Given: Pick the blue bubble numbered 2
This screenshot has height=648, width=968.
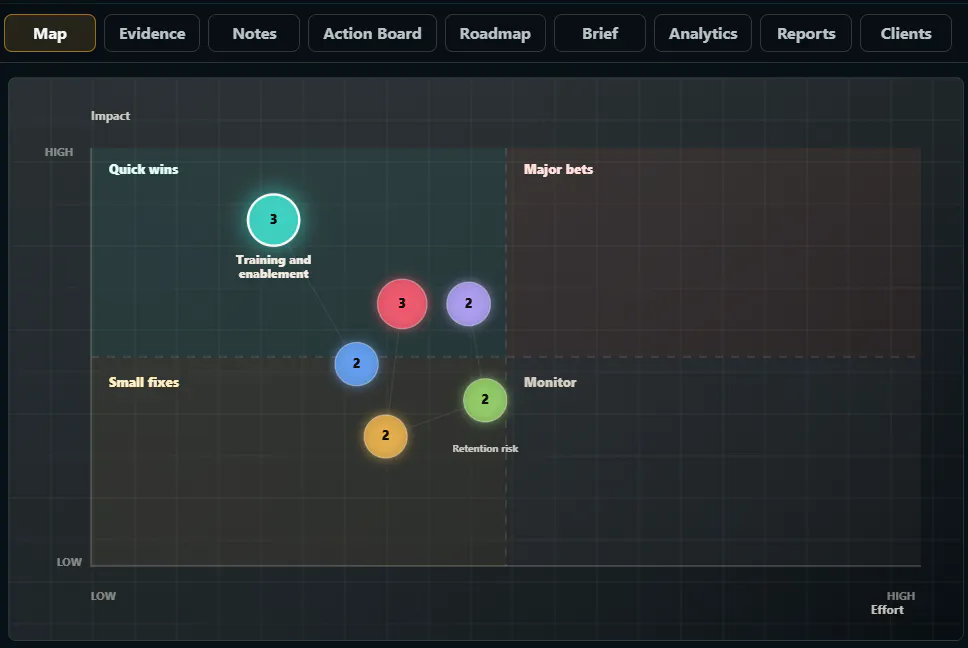Looking at the screenshot, I should tap(356, 363).
